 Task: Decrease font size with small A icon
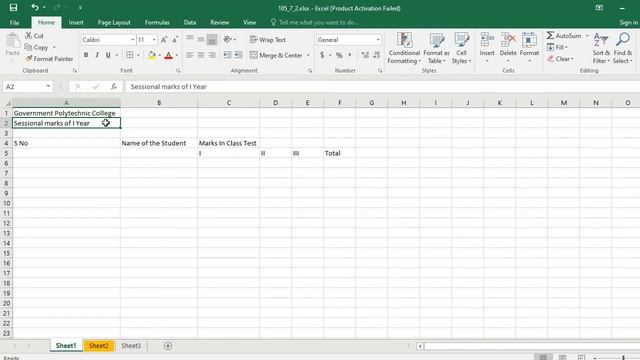point(175,40)
